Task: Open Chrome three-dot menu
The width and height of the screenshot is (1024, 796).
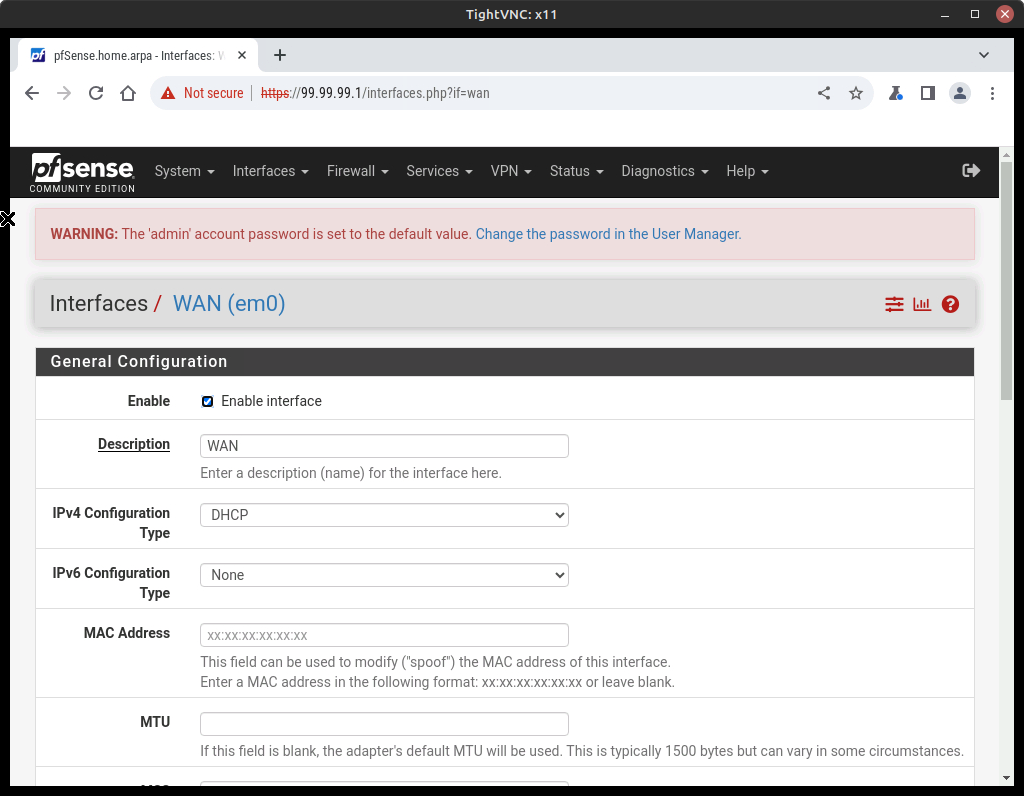Action: tap(992, 93)
